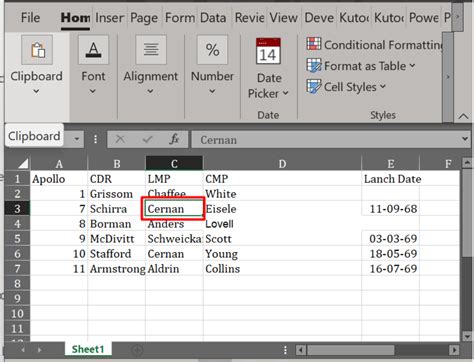Screen dimensions: 474x362
Task: Confirm the formula bar entry checkmark
Action: [x=147, y=139]
